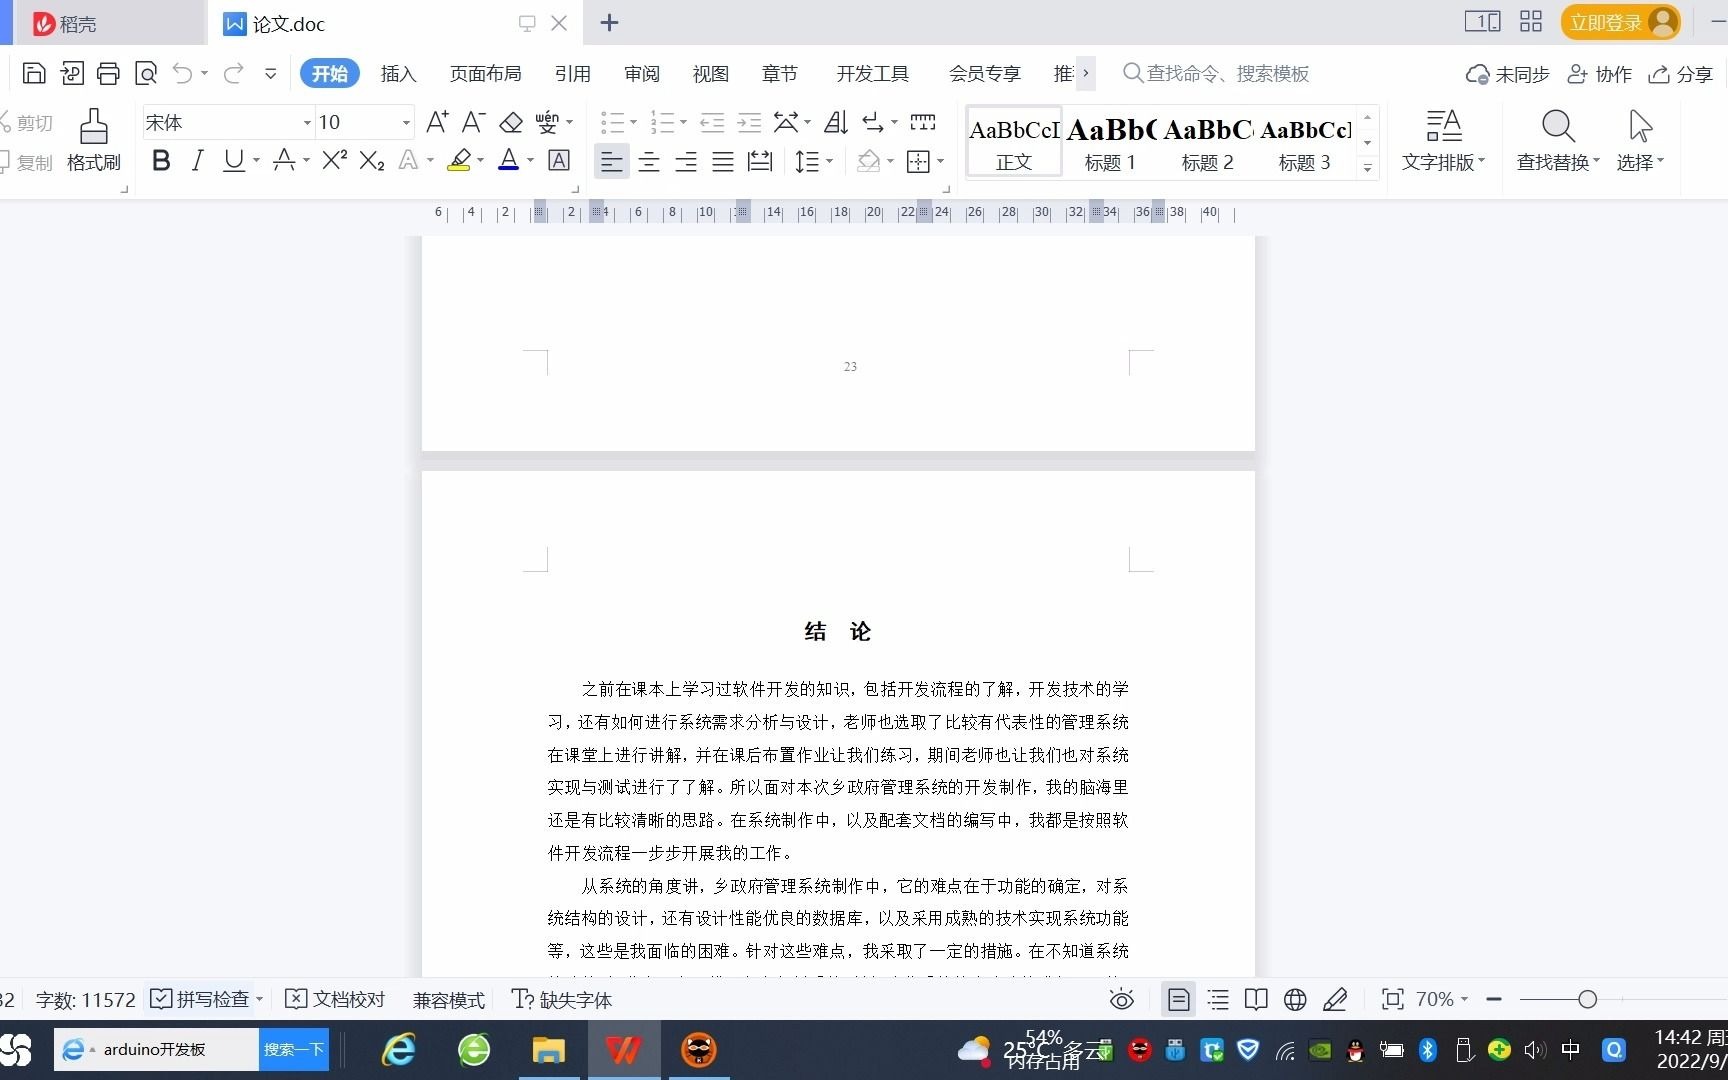Click the font color A swatch
The width and height of the screenshot is (1728, 1080).
(508, 160)
